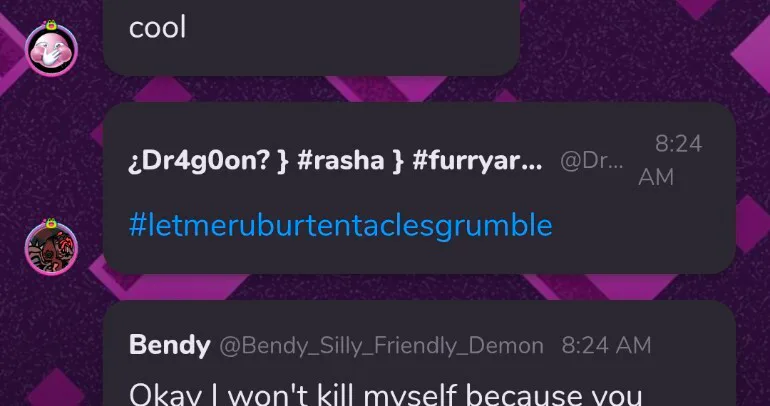Screen dimensions: 770x406
Task: Tap the truncated @Dr... handle
Action: 592,161
